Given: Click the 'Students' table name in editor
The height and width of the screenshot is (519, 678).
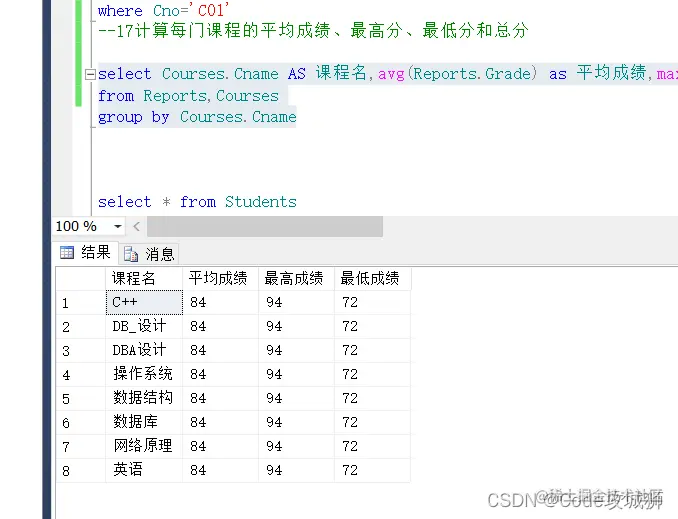Looking at the screenshot, I should pyautogui.click(x=261, y=202).
